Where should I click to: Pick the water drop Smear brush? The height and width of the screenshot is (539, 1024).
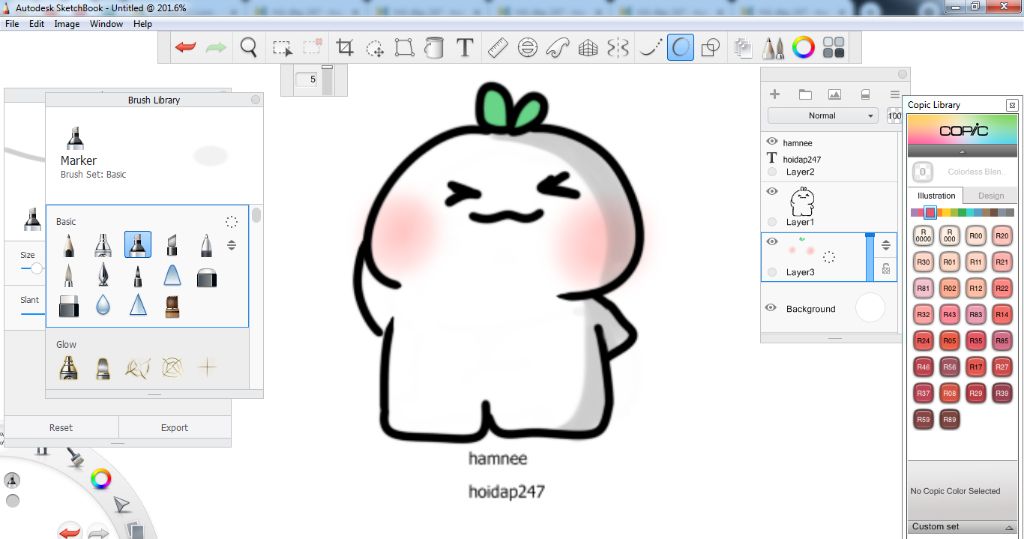103,305
